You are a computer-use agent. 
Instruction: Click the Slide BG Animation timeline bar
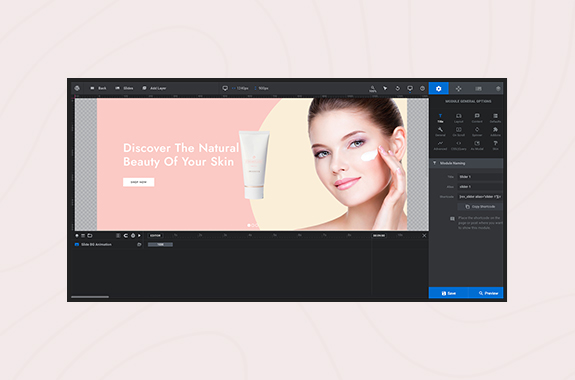point(160,245)
